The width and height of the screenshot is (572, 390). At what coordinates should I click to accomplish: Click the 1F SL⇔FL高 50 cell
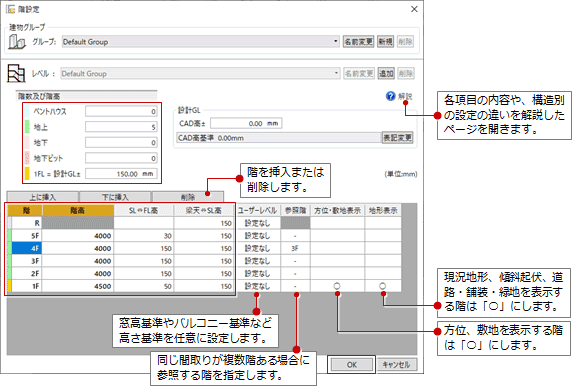pos(144,286)
